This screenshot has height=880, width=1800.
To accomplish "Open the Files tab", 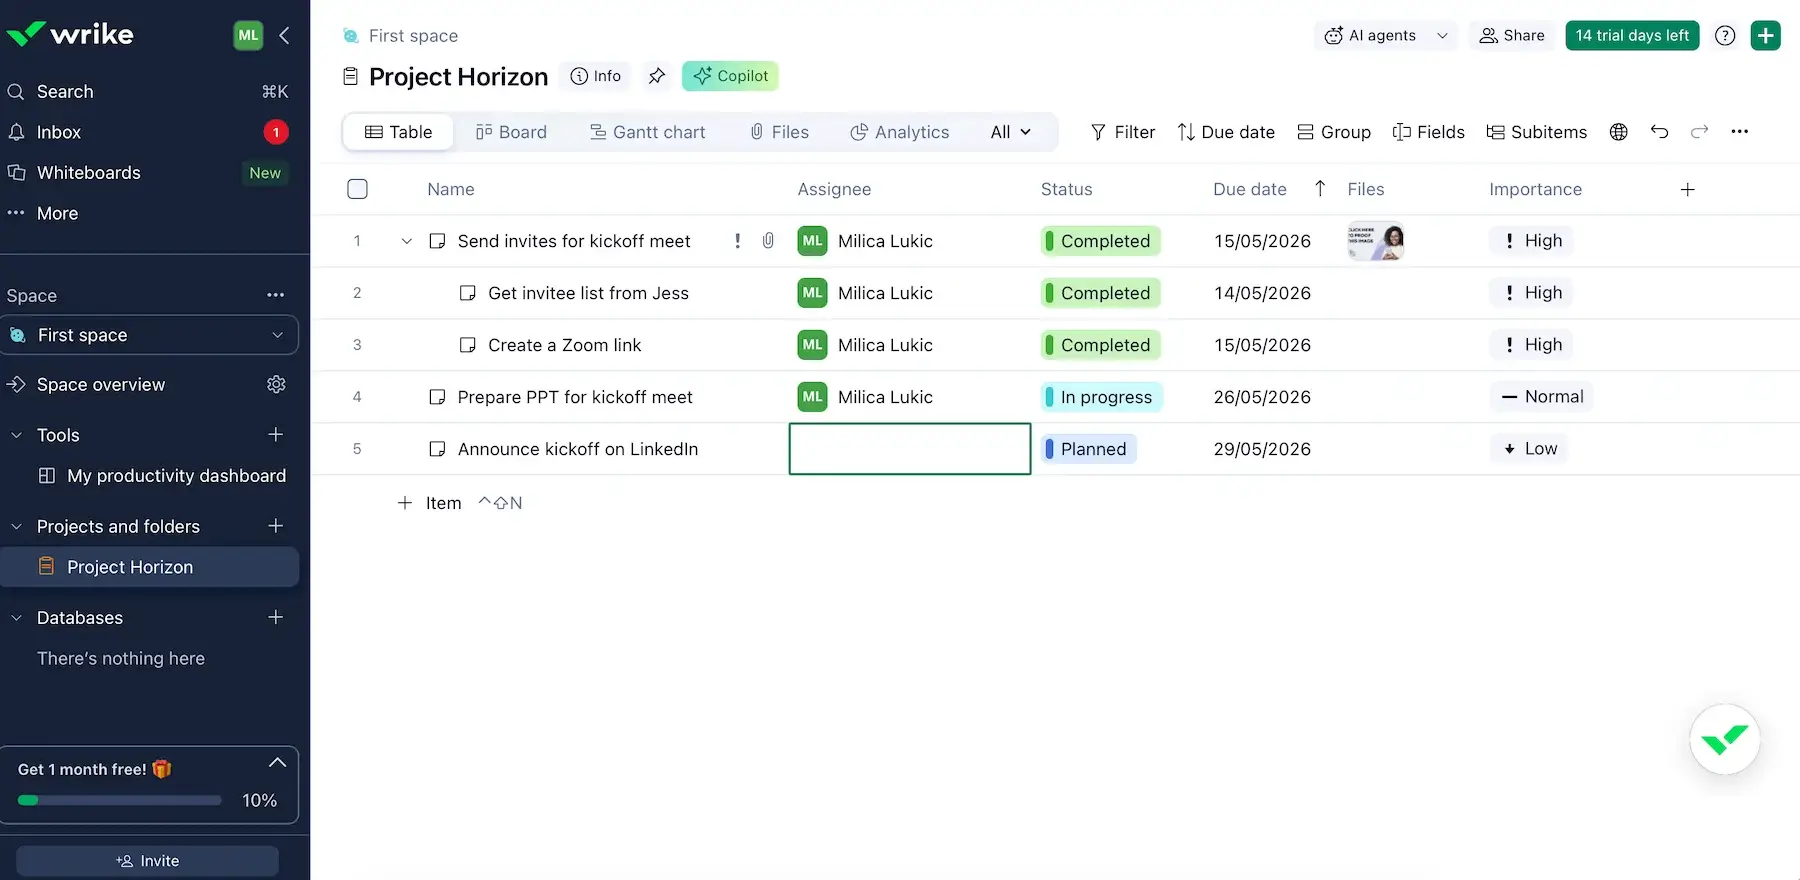I will coord(779,132).
